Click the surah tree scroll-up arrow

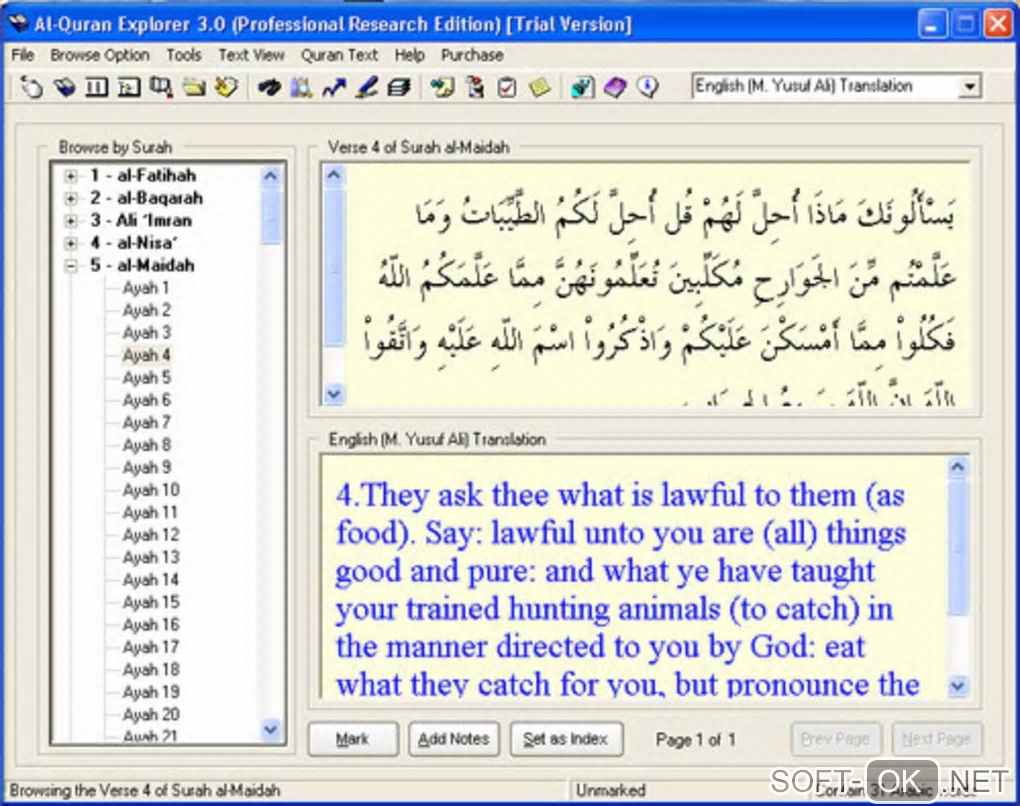pyautogui.click(x=271, y=176)
